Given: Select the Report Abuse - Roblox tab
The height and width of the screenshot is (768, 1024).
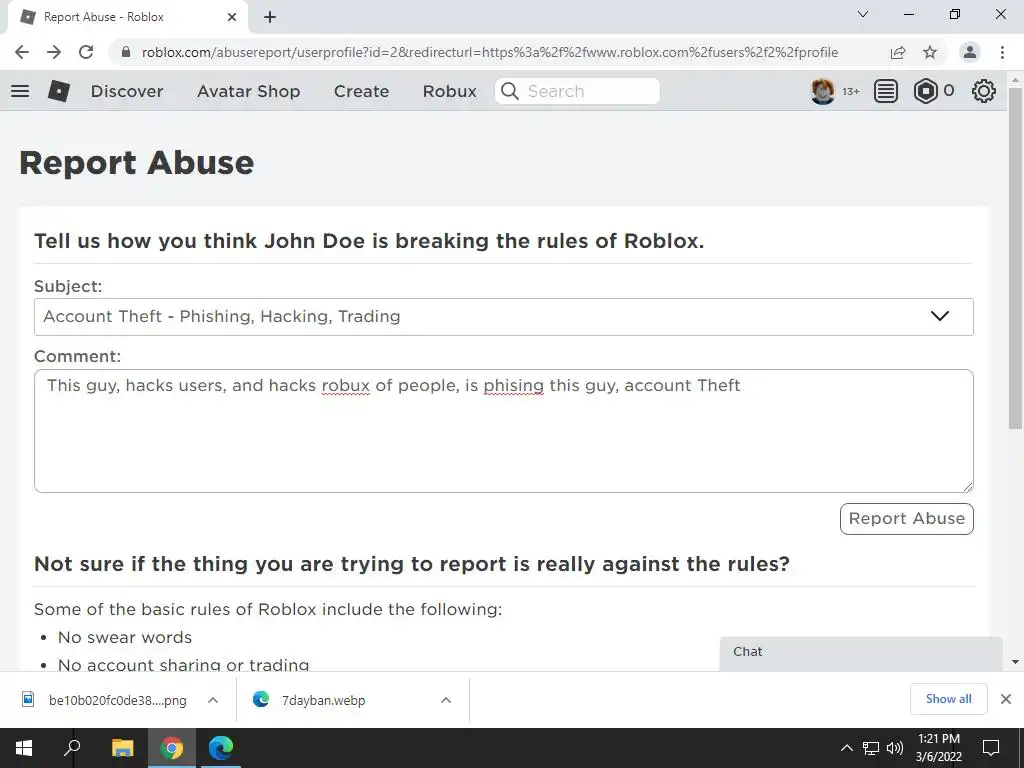Looking at the screenshot, I should click(x=127, y=17).
